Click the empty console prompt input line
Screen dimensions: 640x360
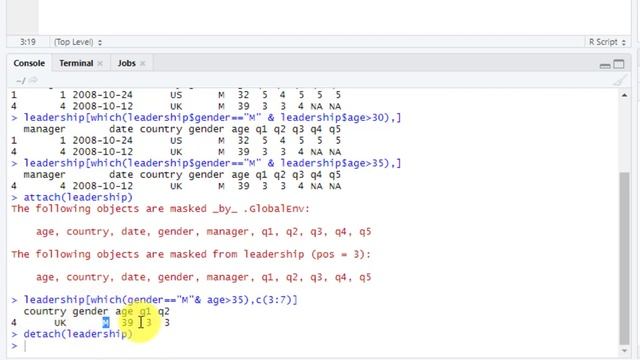pos(314,346)
